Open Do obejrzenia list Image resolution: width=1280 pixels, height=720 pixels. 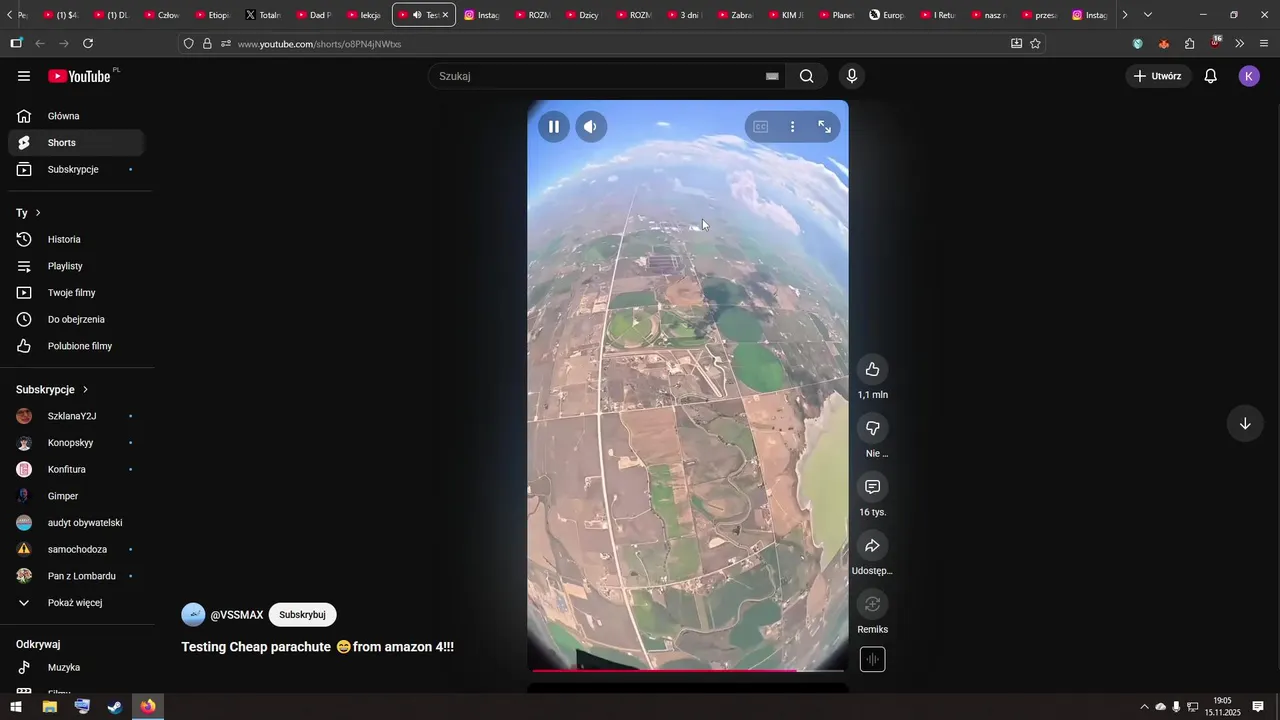(77, 320)
